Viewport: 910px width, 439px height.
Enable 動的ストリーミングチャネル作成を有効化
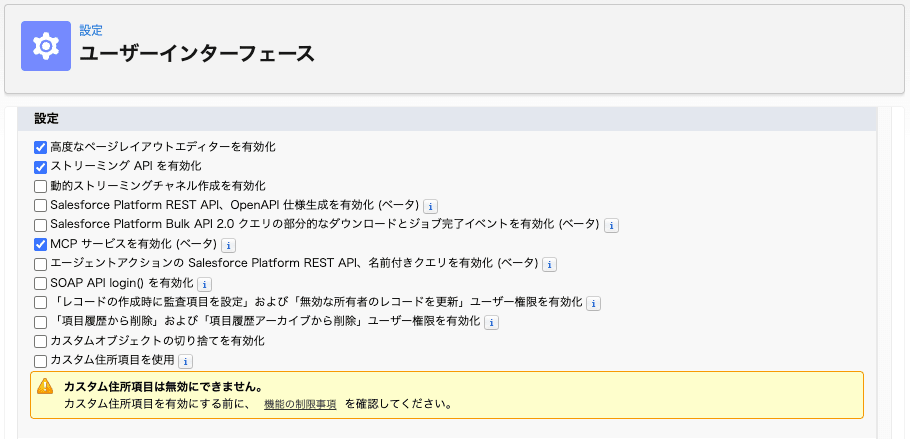[x=40, y=186]
